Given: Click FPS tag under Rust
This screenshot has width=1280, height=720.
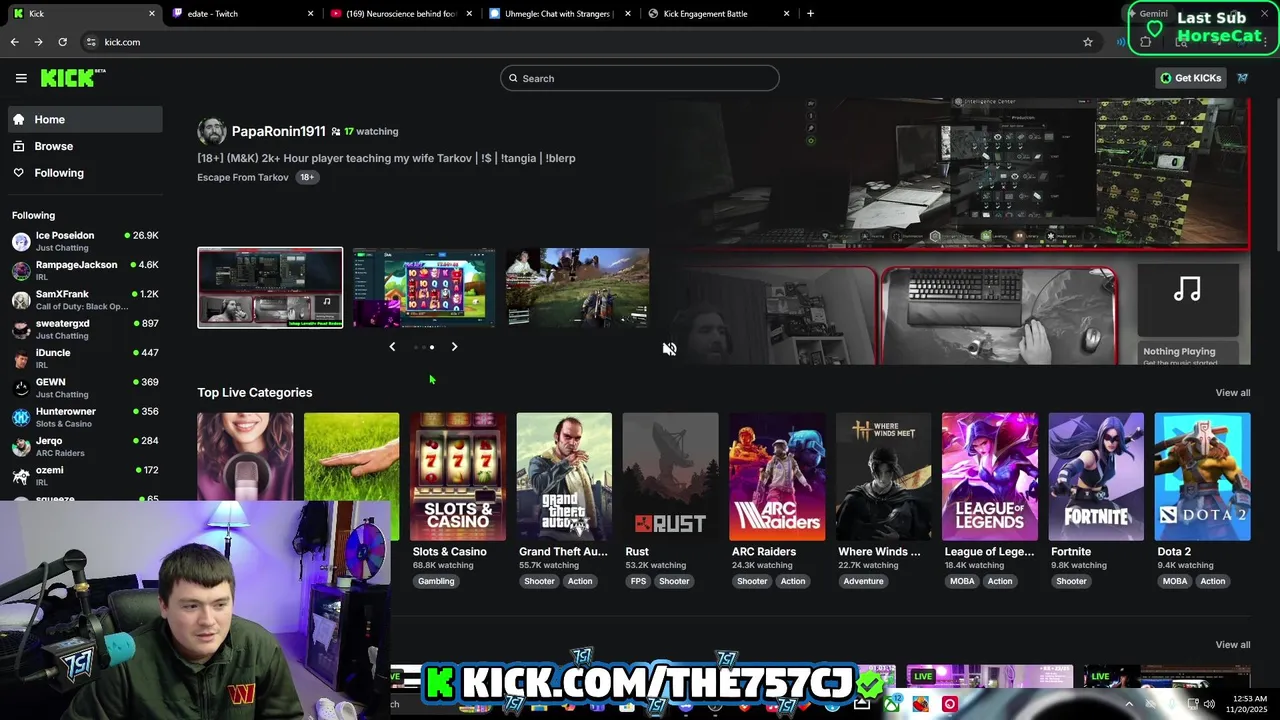Looking at the screenshot, I should (638, 581).
